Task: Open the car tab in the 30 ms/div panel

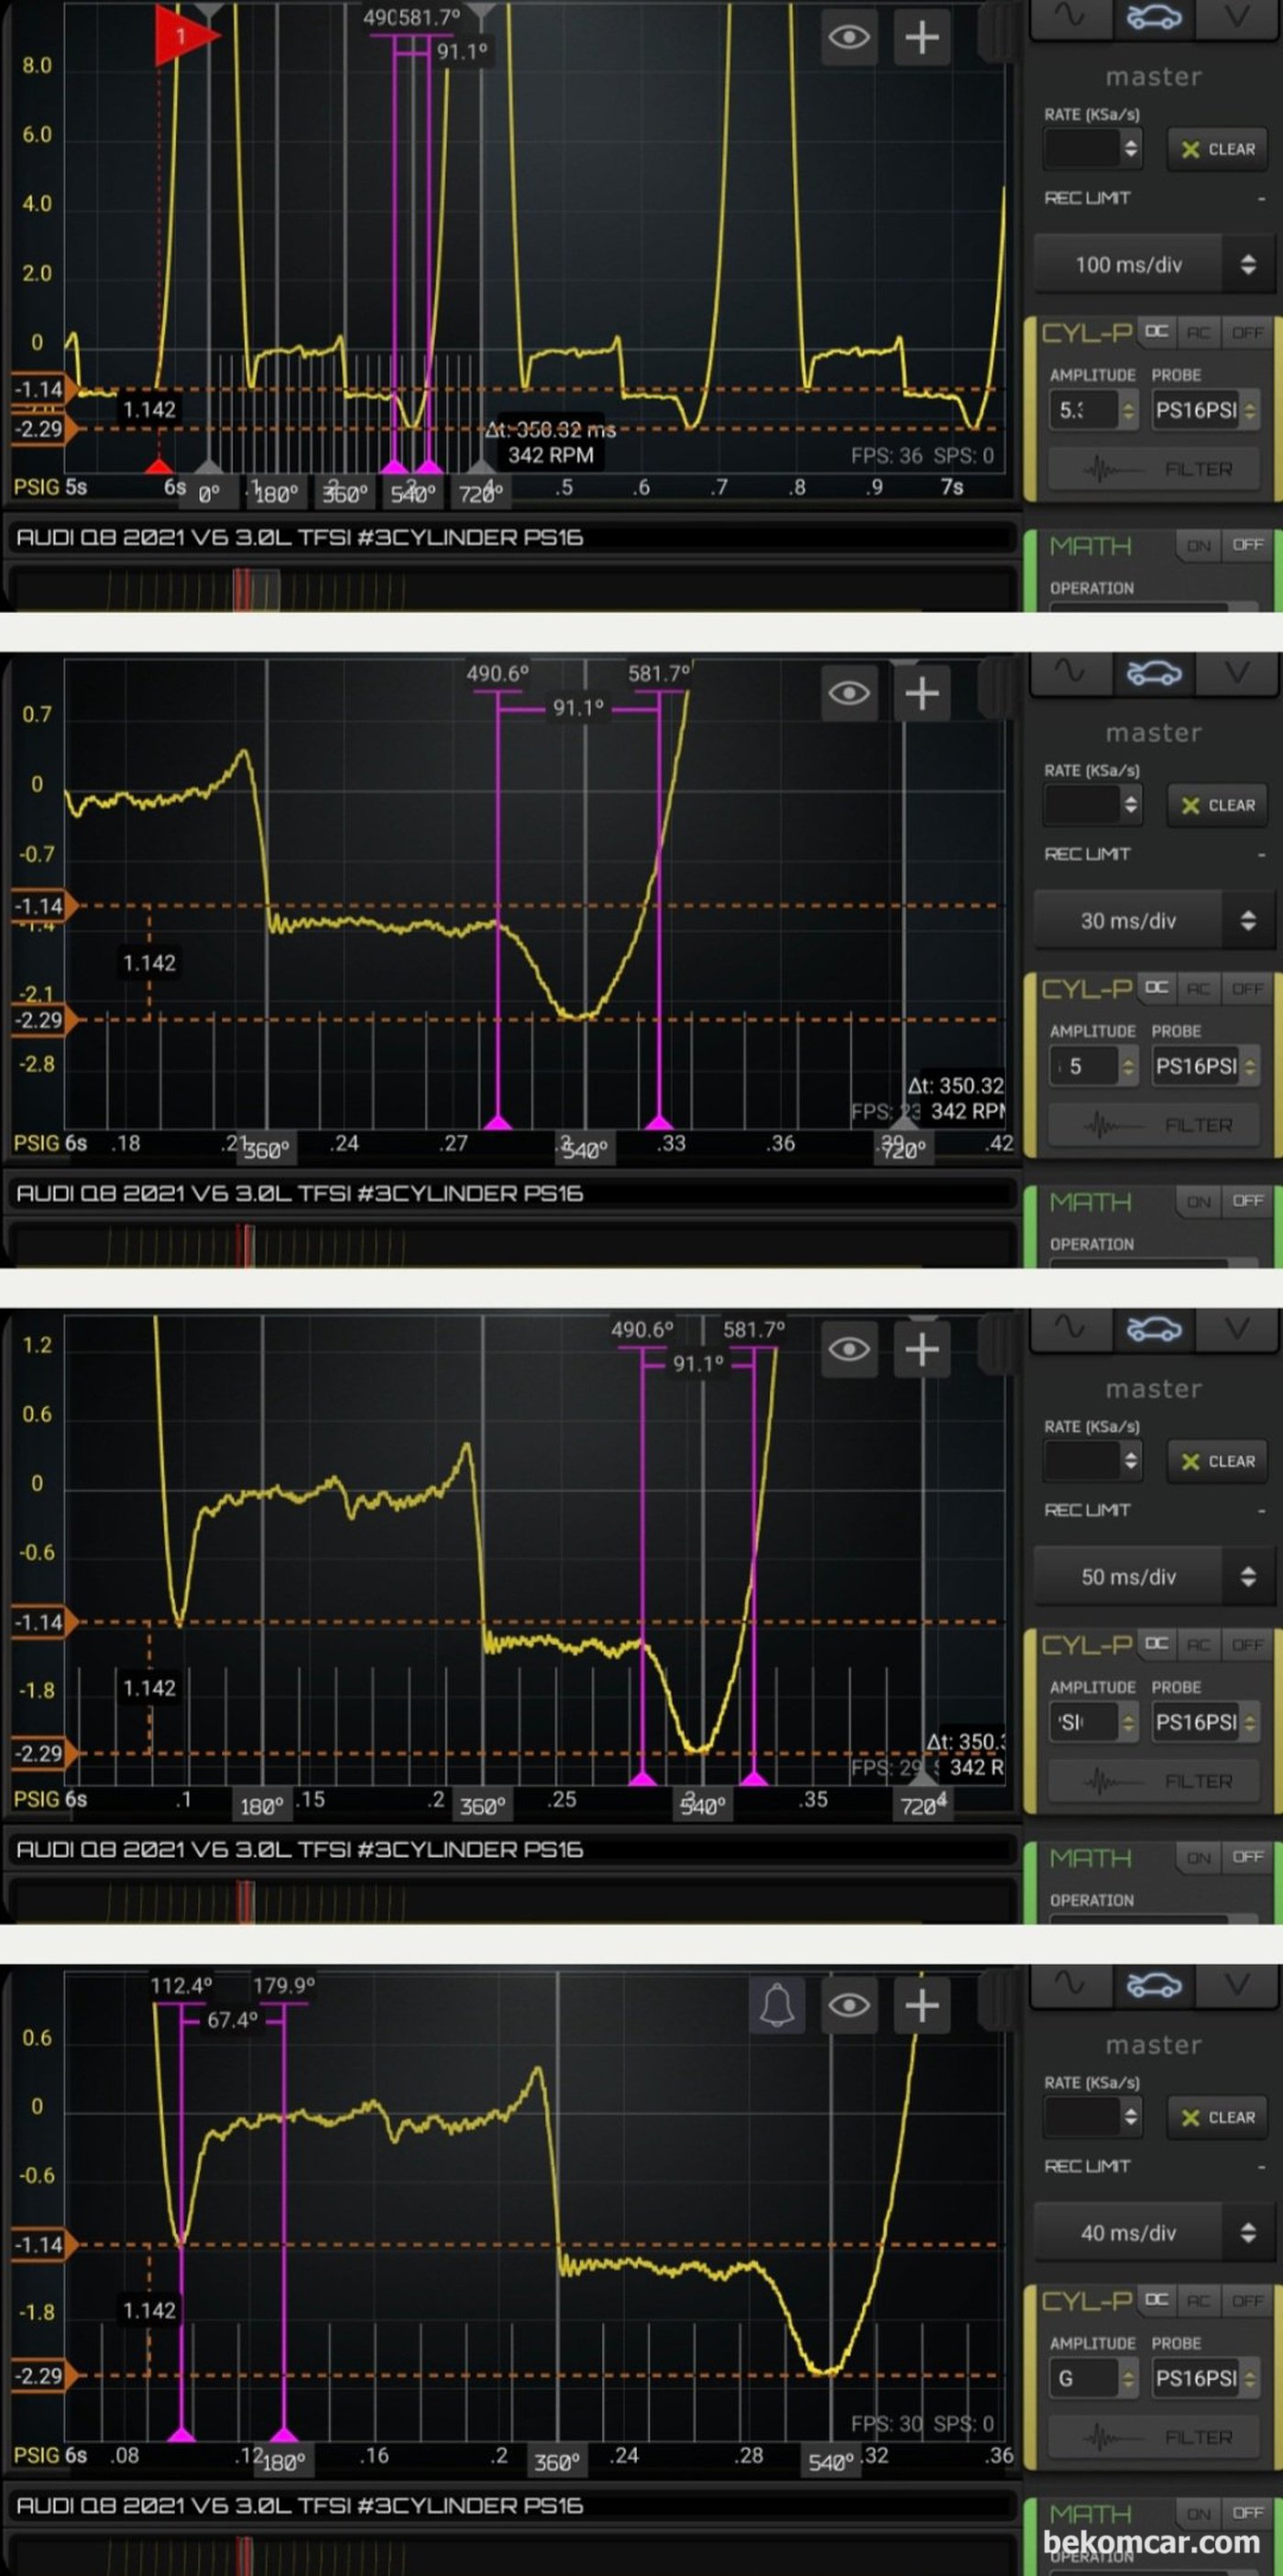Action: pos(1154,673)
